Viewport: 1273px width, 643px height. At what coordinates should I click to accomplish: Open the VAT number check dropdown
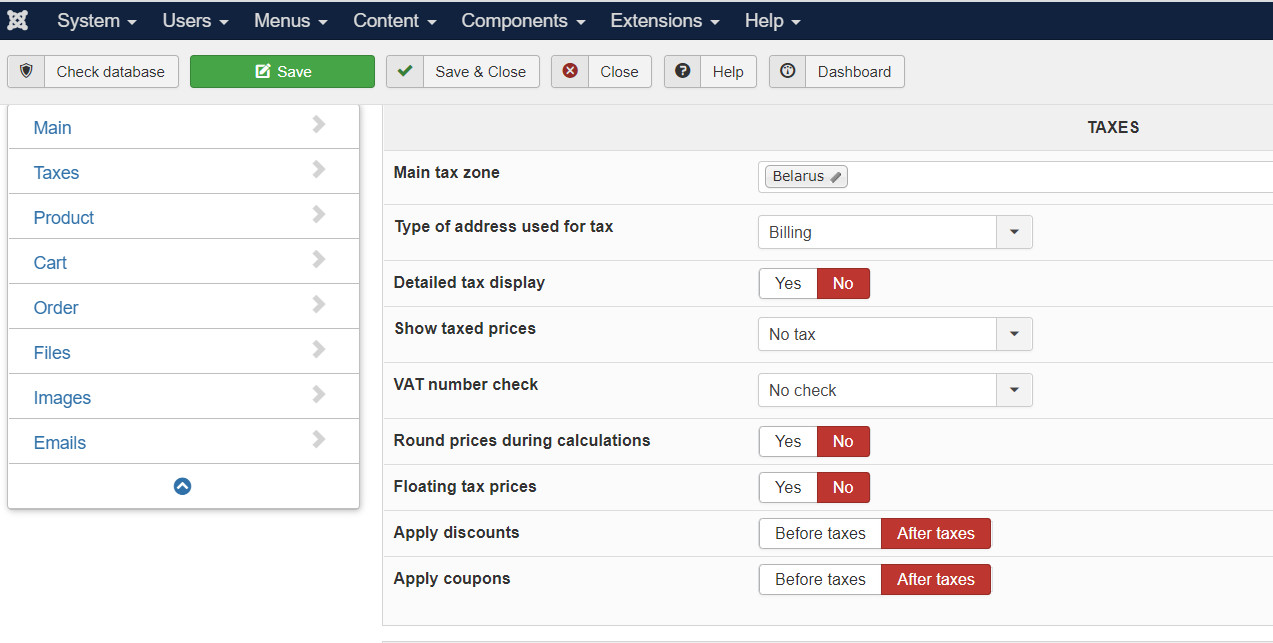tap(1014, 390)
